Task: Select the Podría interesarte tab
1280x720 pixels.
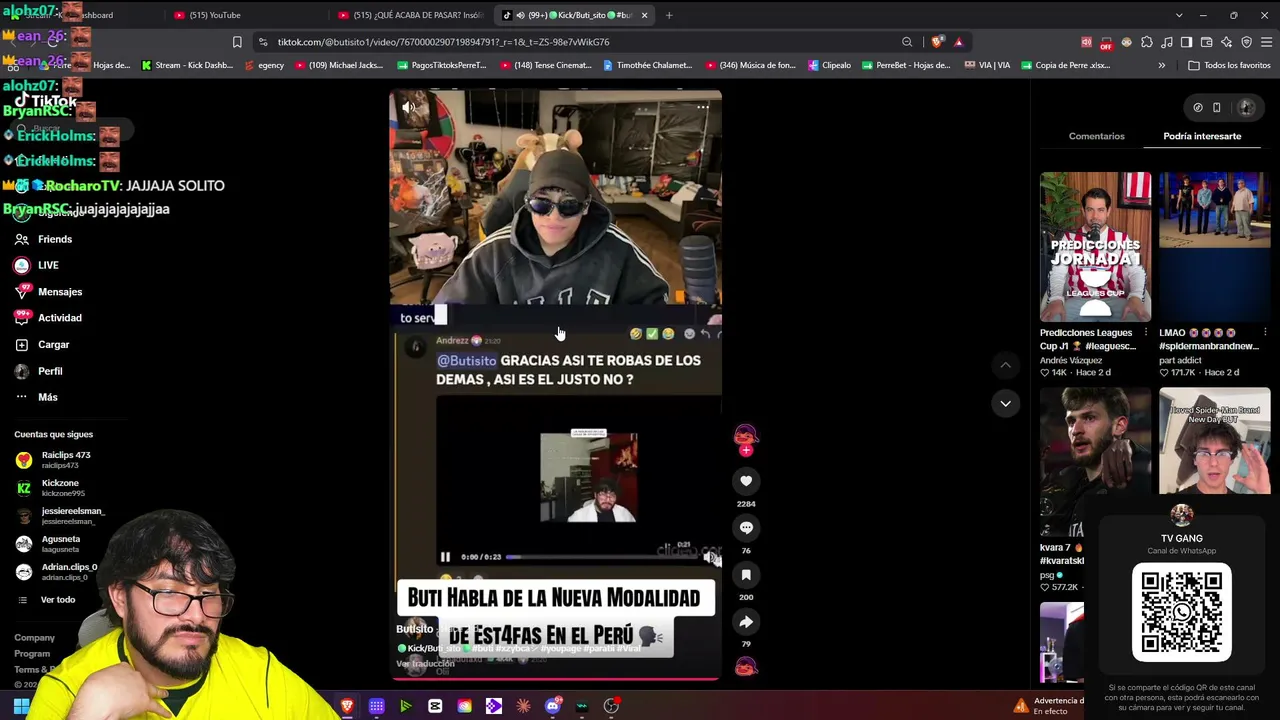Action: pyautogui.click(x=1202, y=136)
